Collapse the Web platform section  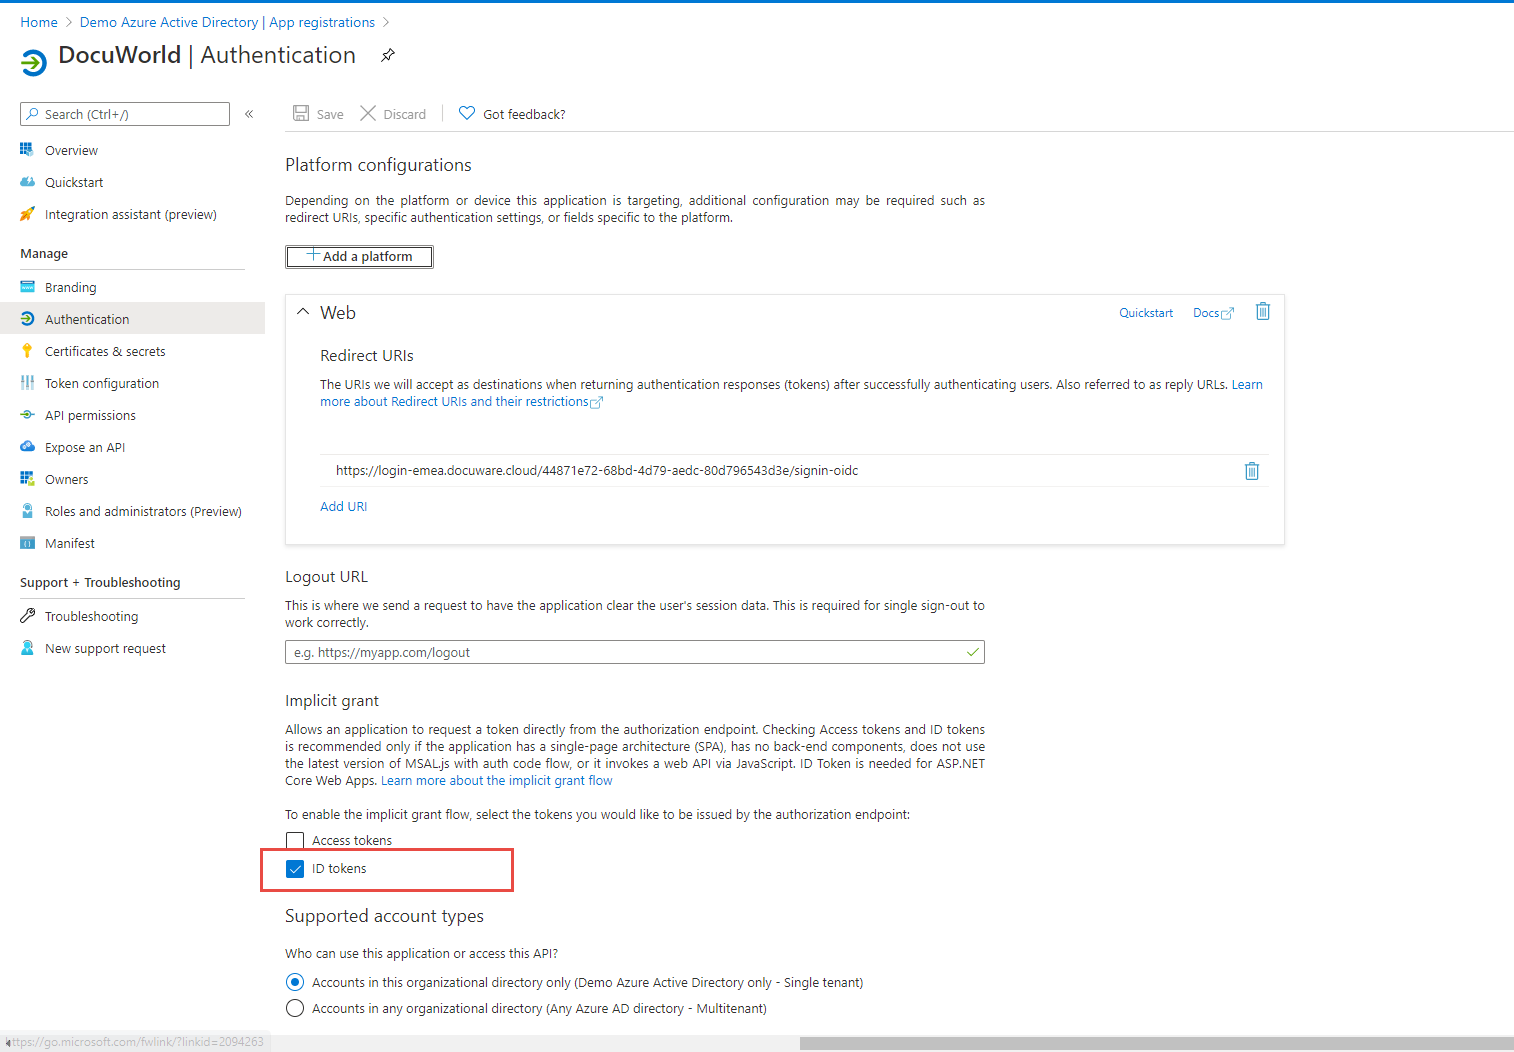(x=303, y=311)
